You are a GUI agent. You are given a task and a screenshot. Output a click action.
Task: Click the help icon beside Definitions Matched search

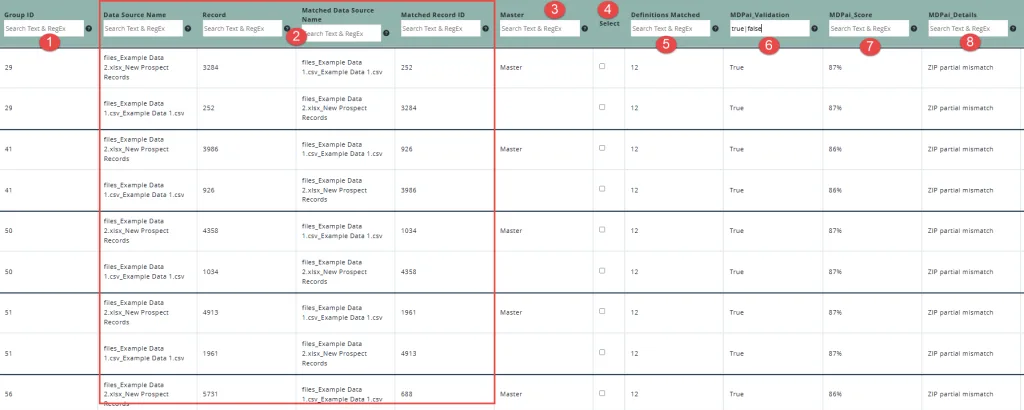pos(715,29)
